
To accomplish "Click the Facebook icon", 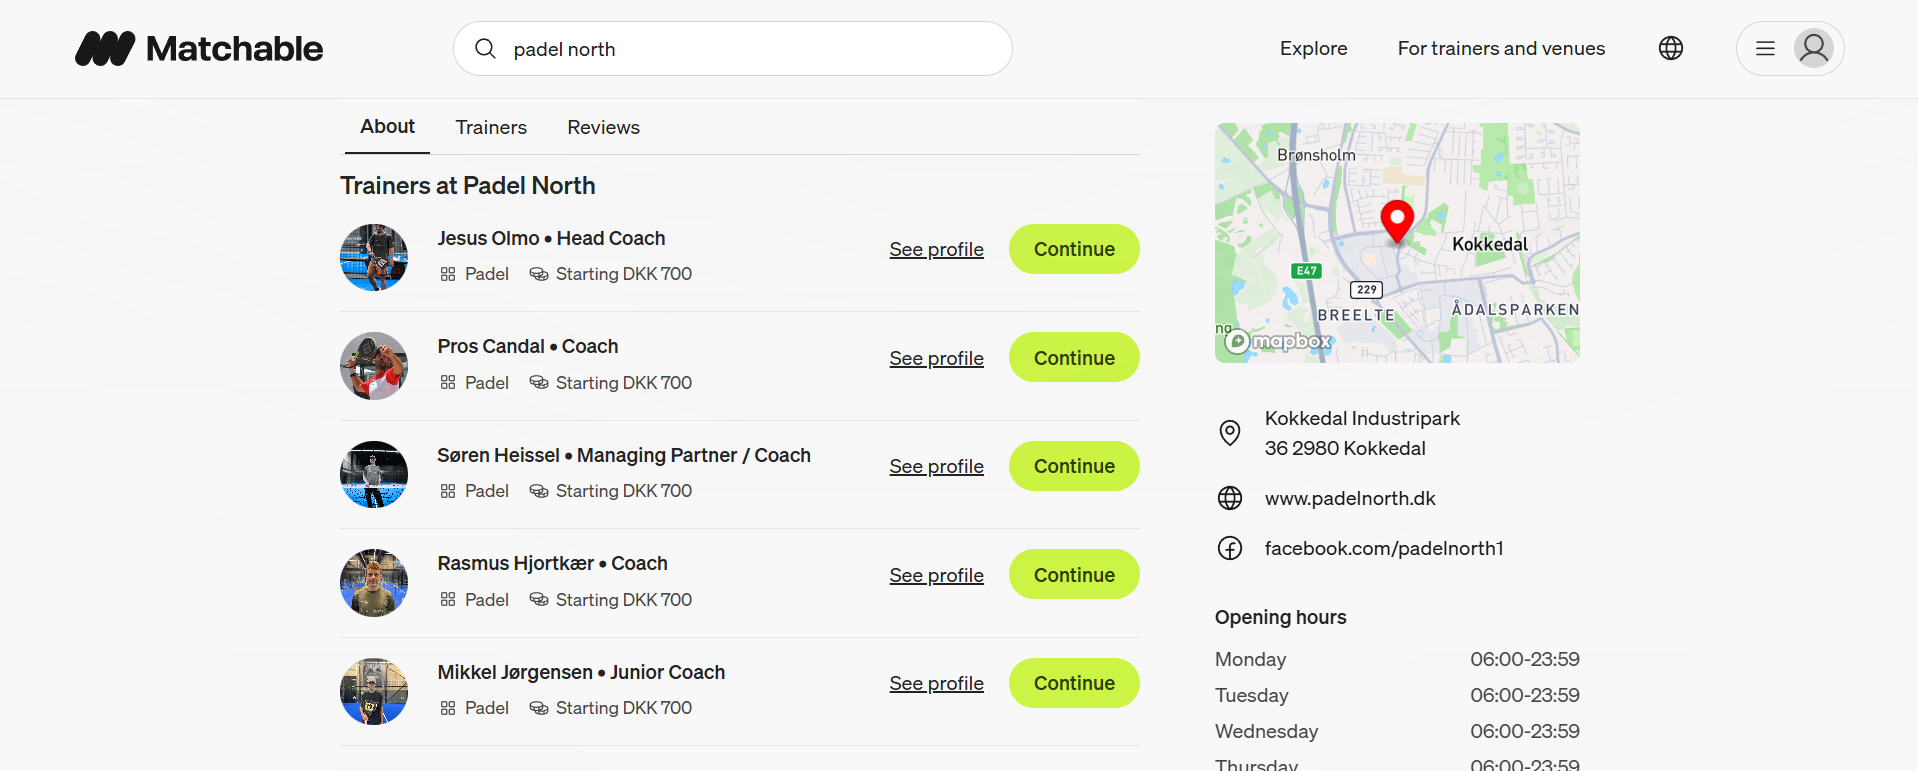I will point(1230,548).
